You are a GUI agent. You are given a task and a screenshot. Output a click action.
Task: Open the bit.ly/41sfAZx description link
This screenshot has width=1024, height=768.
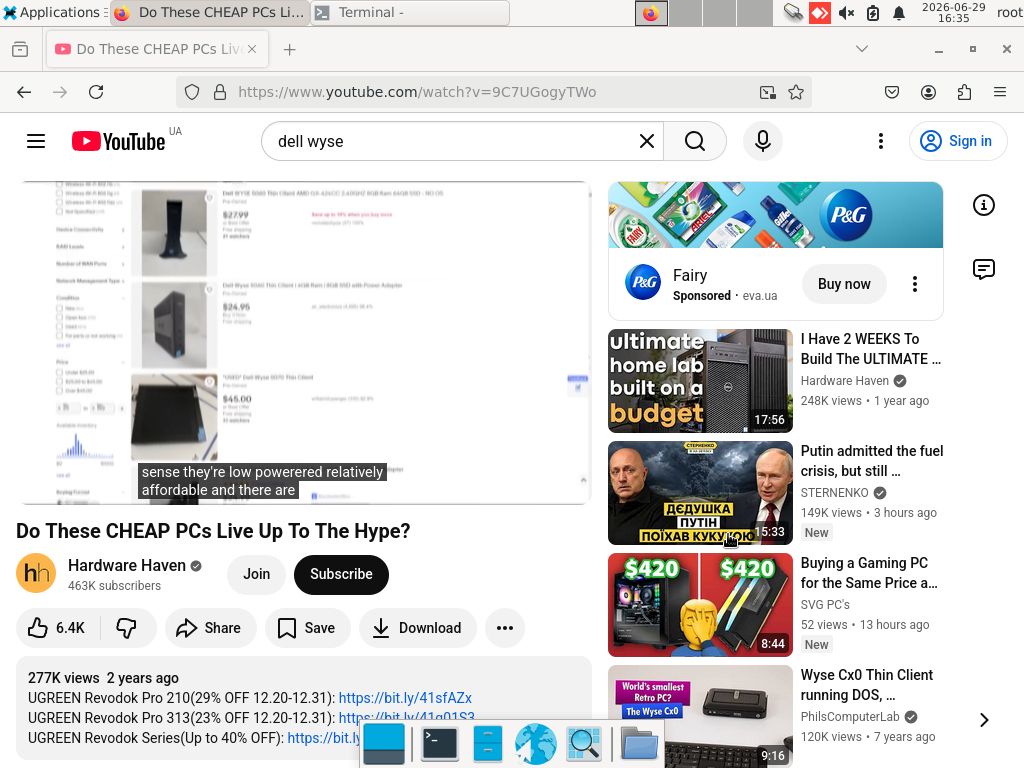point(405,698)
